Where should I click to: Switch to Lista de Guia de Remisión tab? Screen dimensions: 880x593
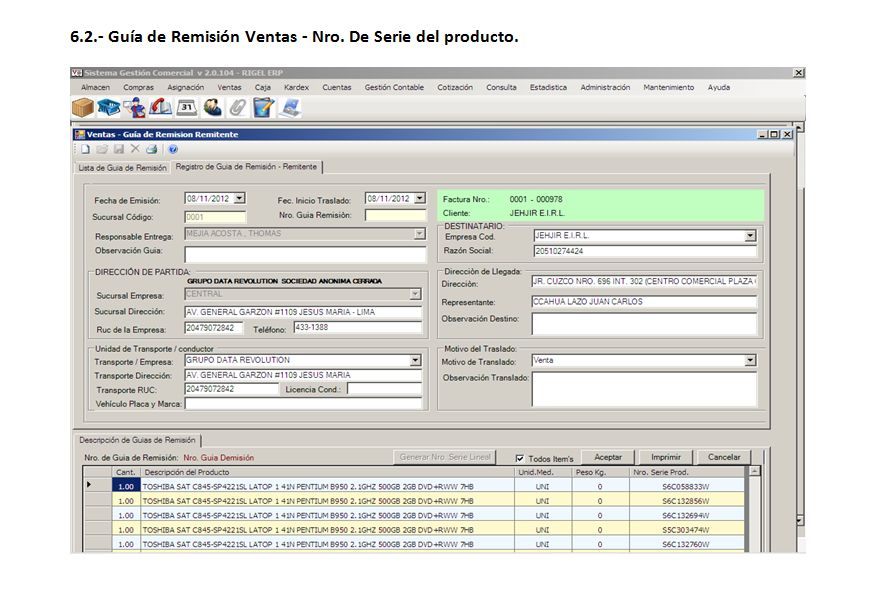tap(122, 167)
